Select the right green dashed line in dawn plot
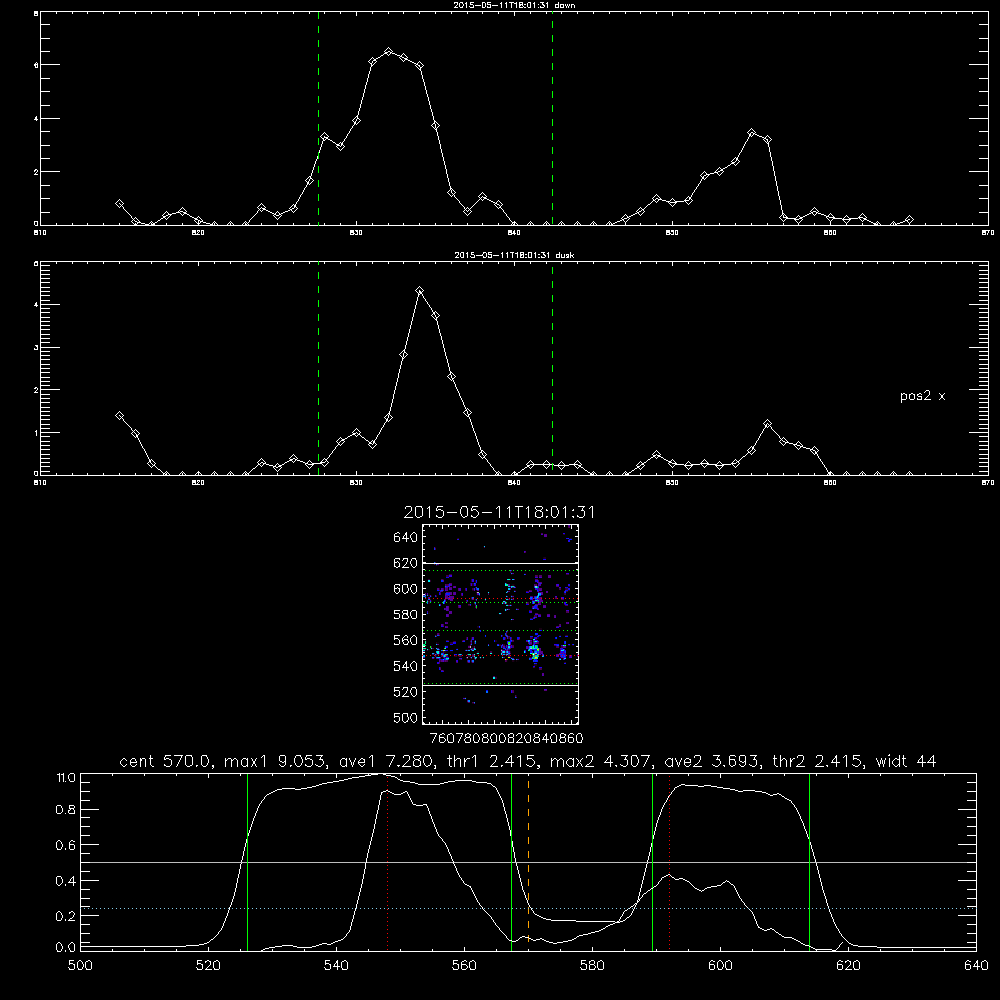 click(552, 119)
